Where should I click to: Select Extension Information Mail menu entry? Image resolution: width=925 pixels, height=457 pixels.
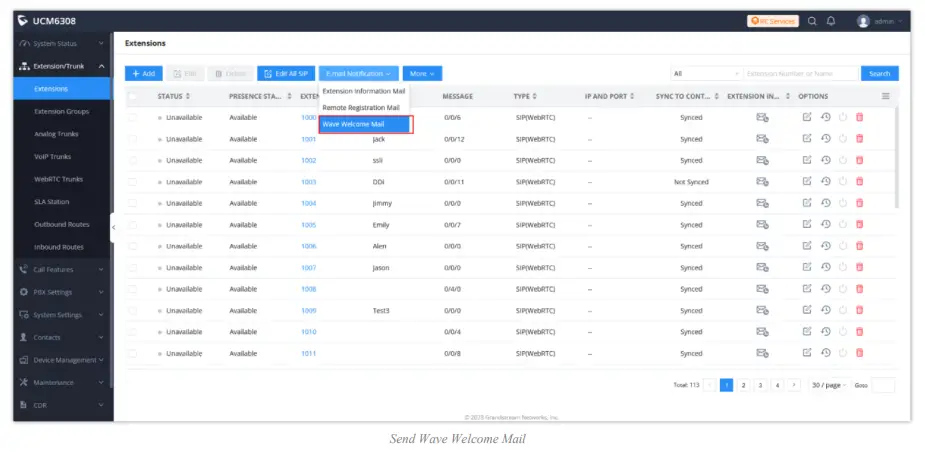tap(364, 91)
